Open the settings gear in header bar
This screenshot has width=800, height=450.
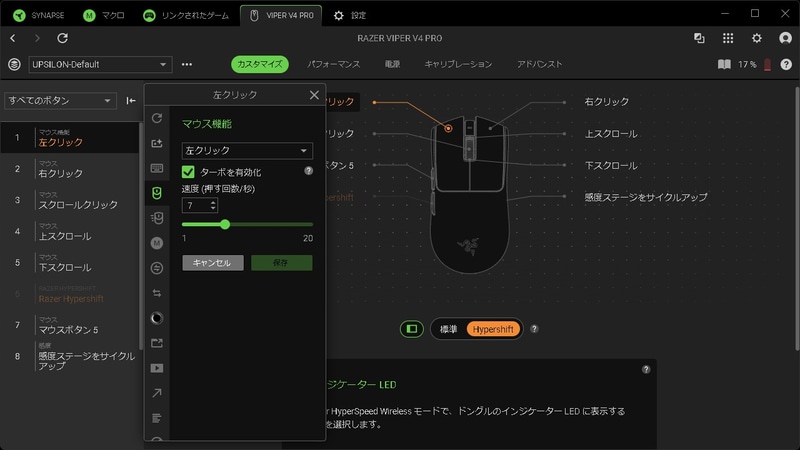757,38
